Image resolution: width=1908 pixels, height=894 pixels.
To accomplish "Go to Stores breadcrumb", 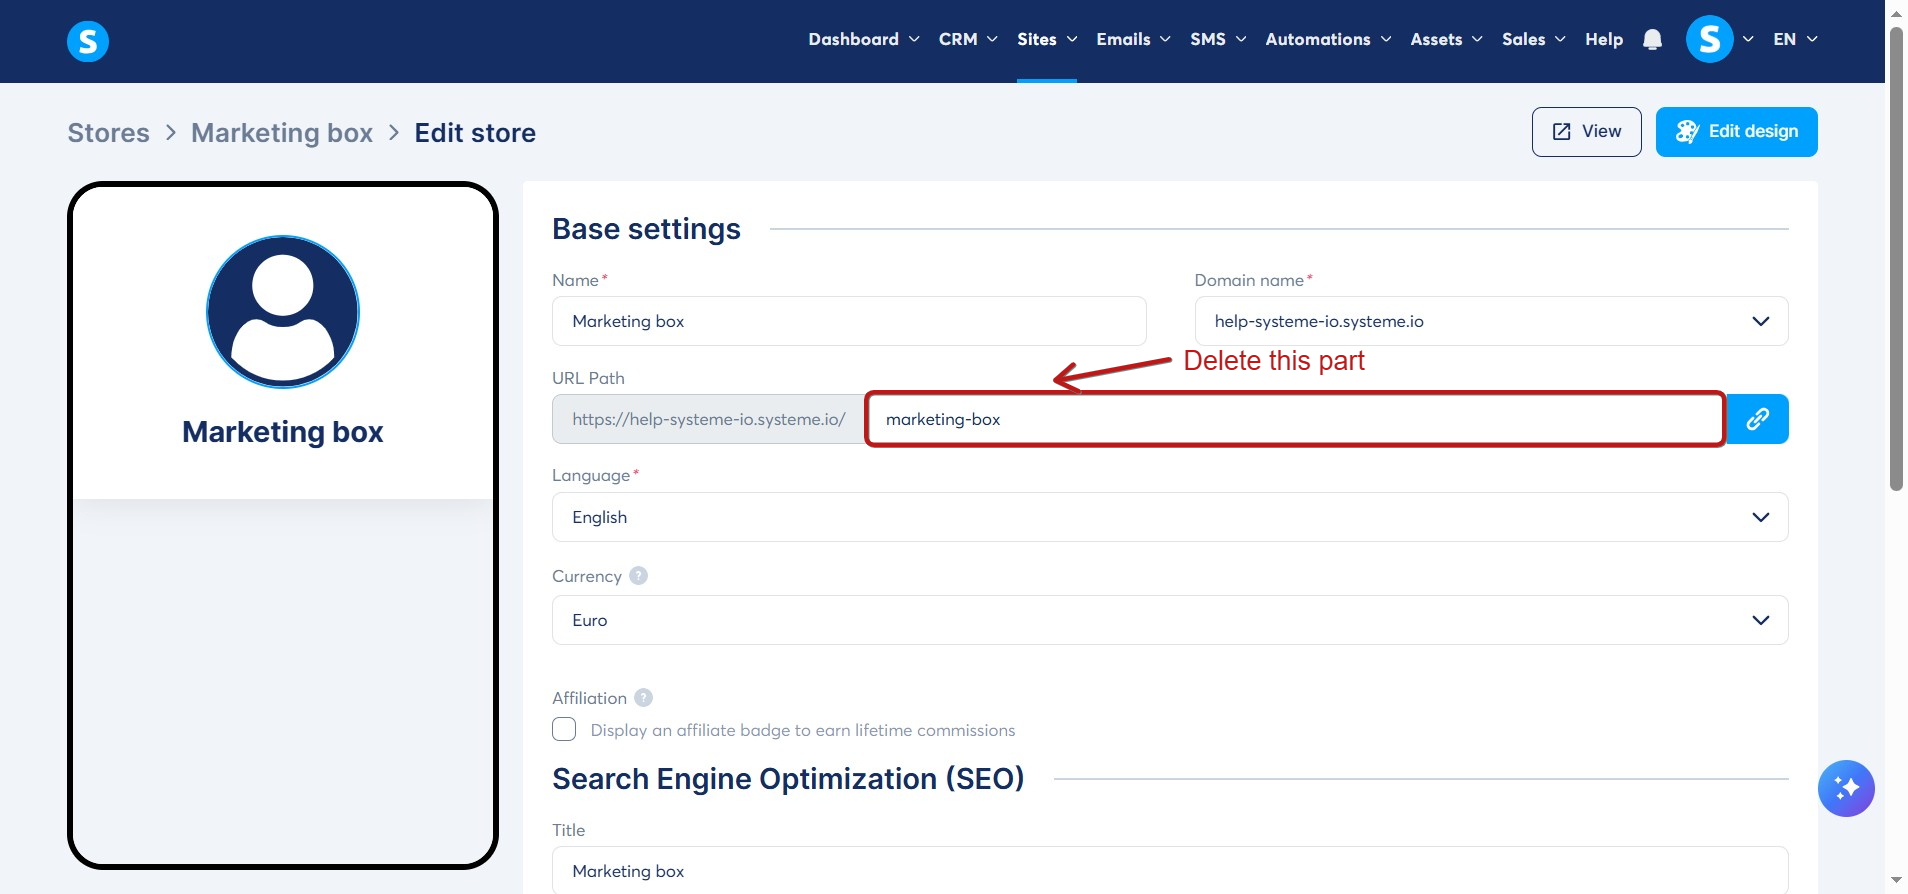I will click(x=108, y=133).
